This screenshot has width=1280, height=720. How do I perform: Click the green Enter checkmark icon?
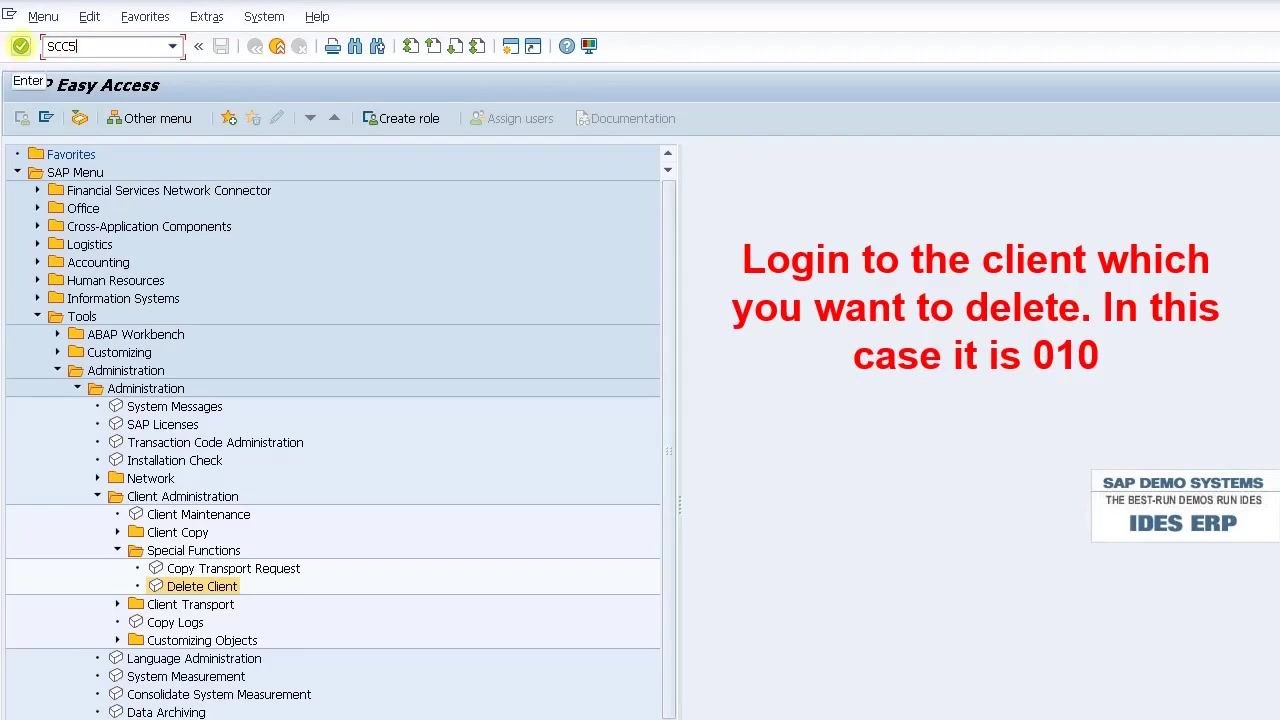(21, 46)
